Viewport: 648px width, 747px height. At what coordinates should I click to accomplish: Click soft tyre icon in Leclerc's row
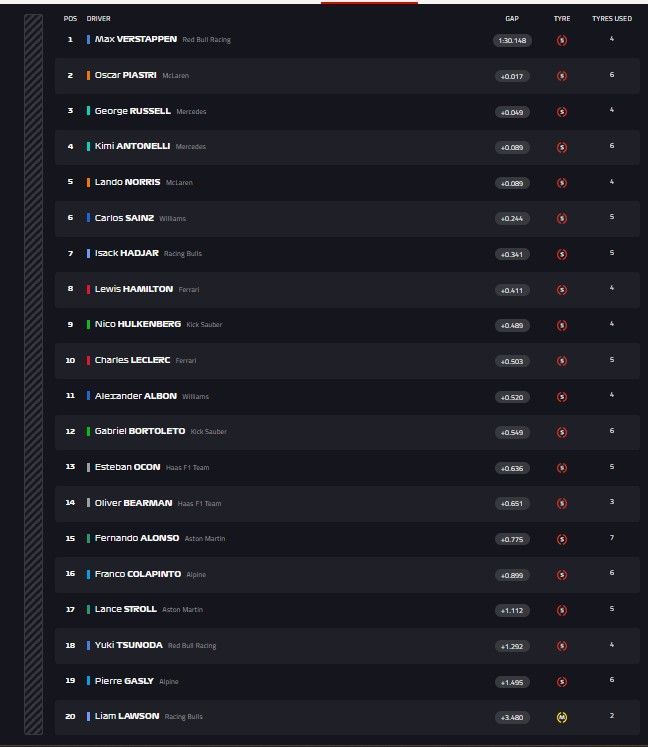click(561, 360)
